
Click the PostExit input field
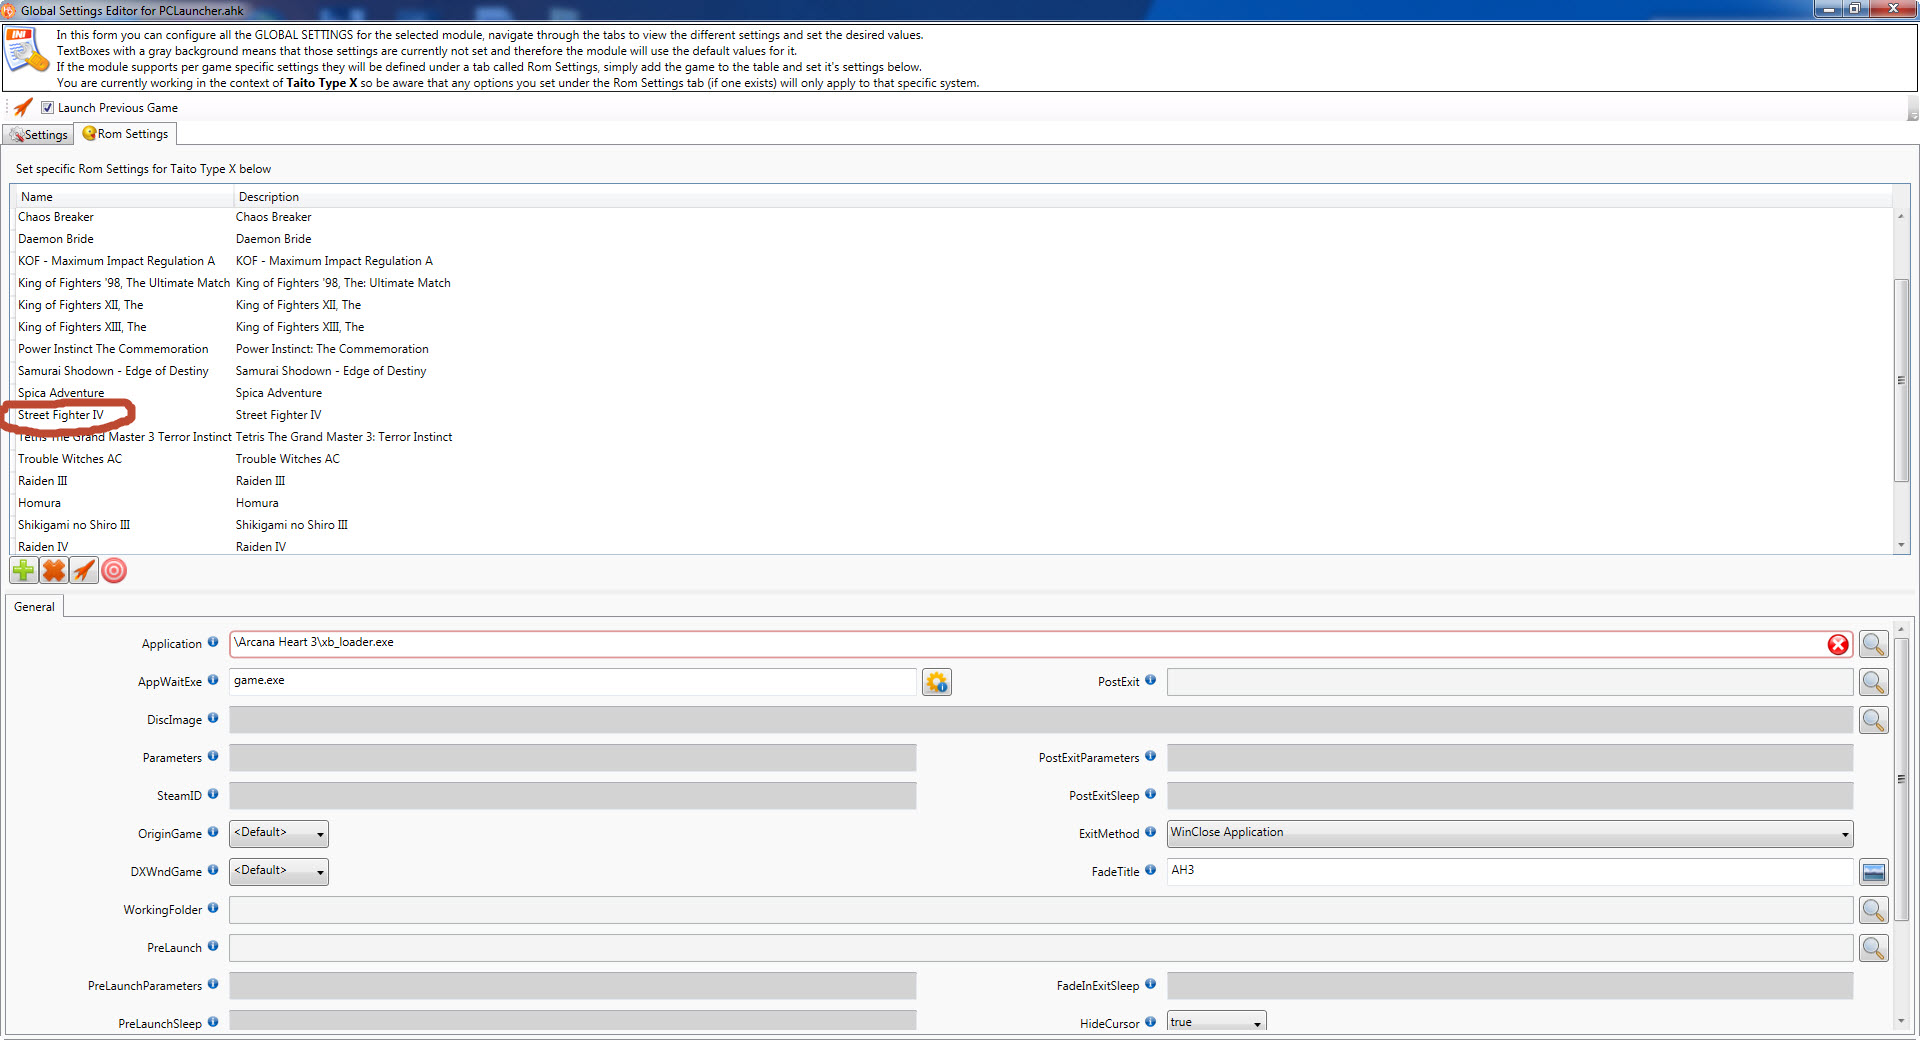coord(1510,682)
